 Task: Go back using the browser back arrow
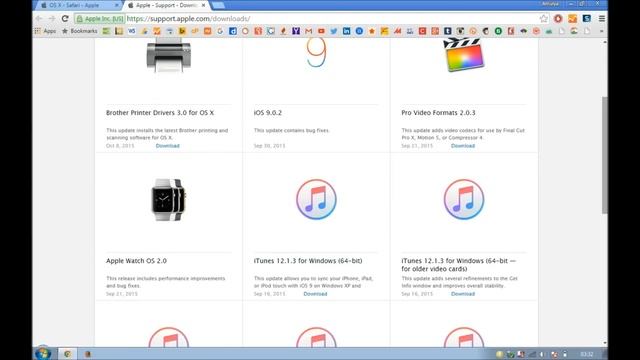click(39, 18)
